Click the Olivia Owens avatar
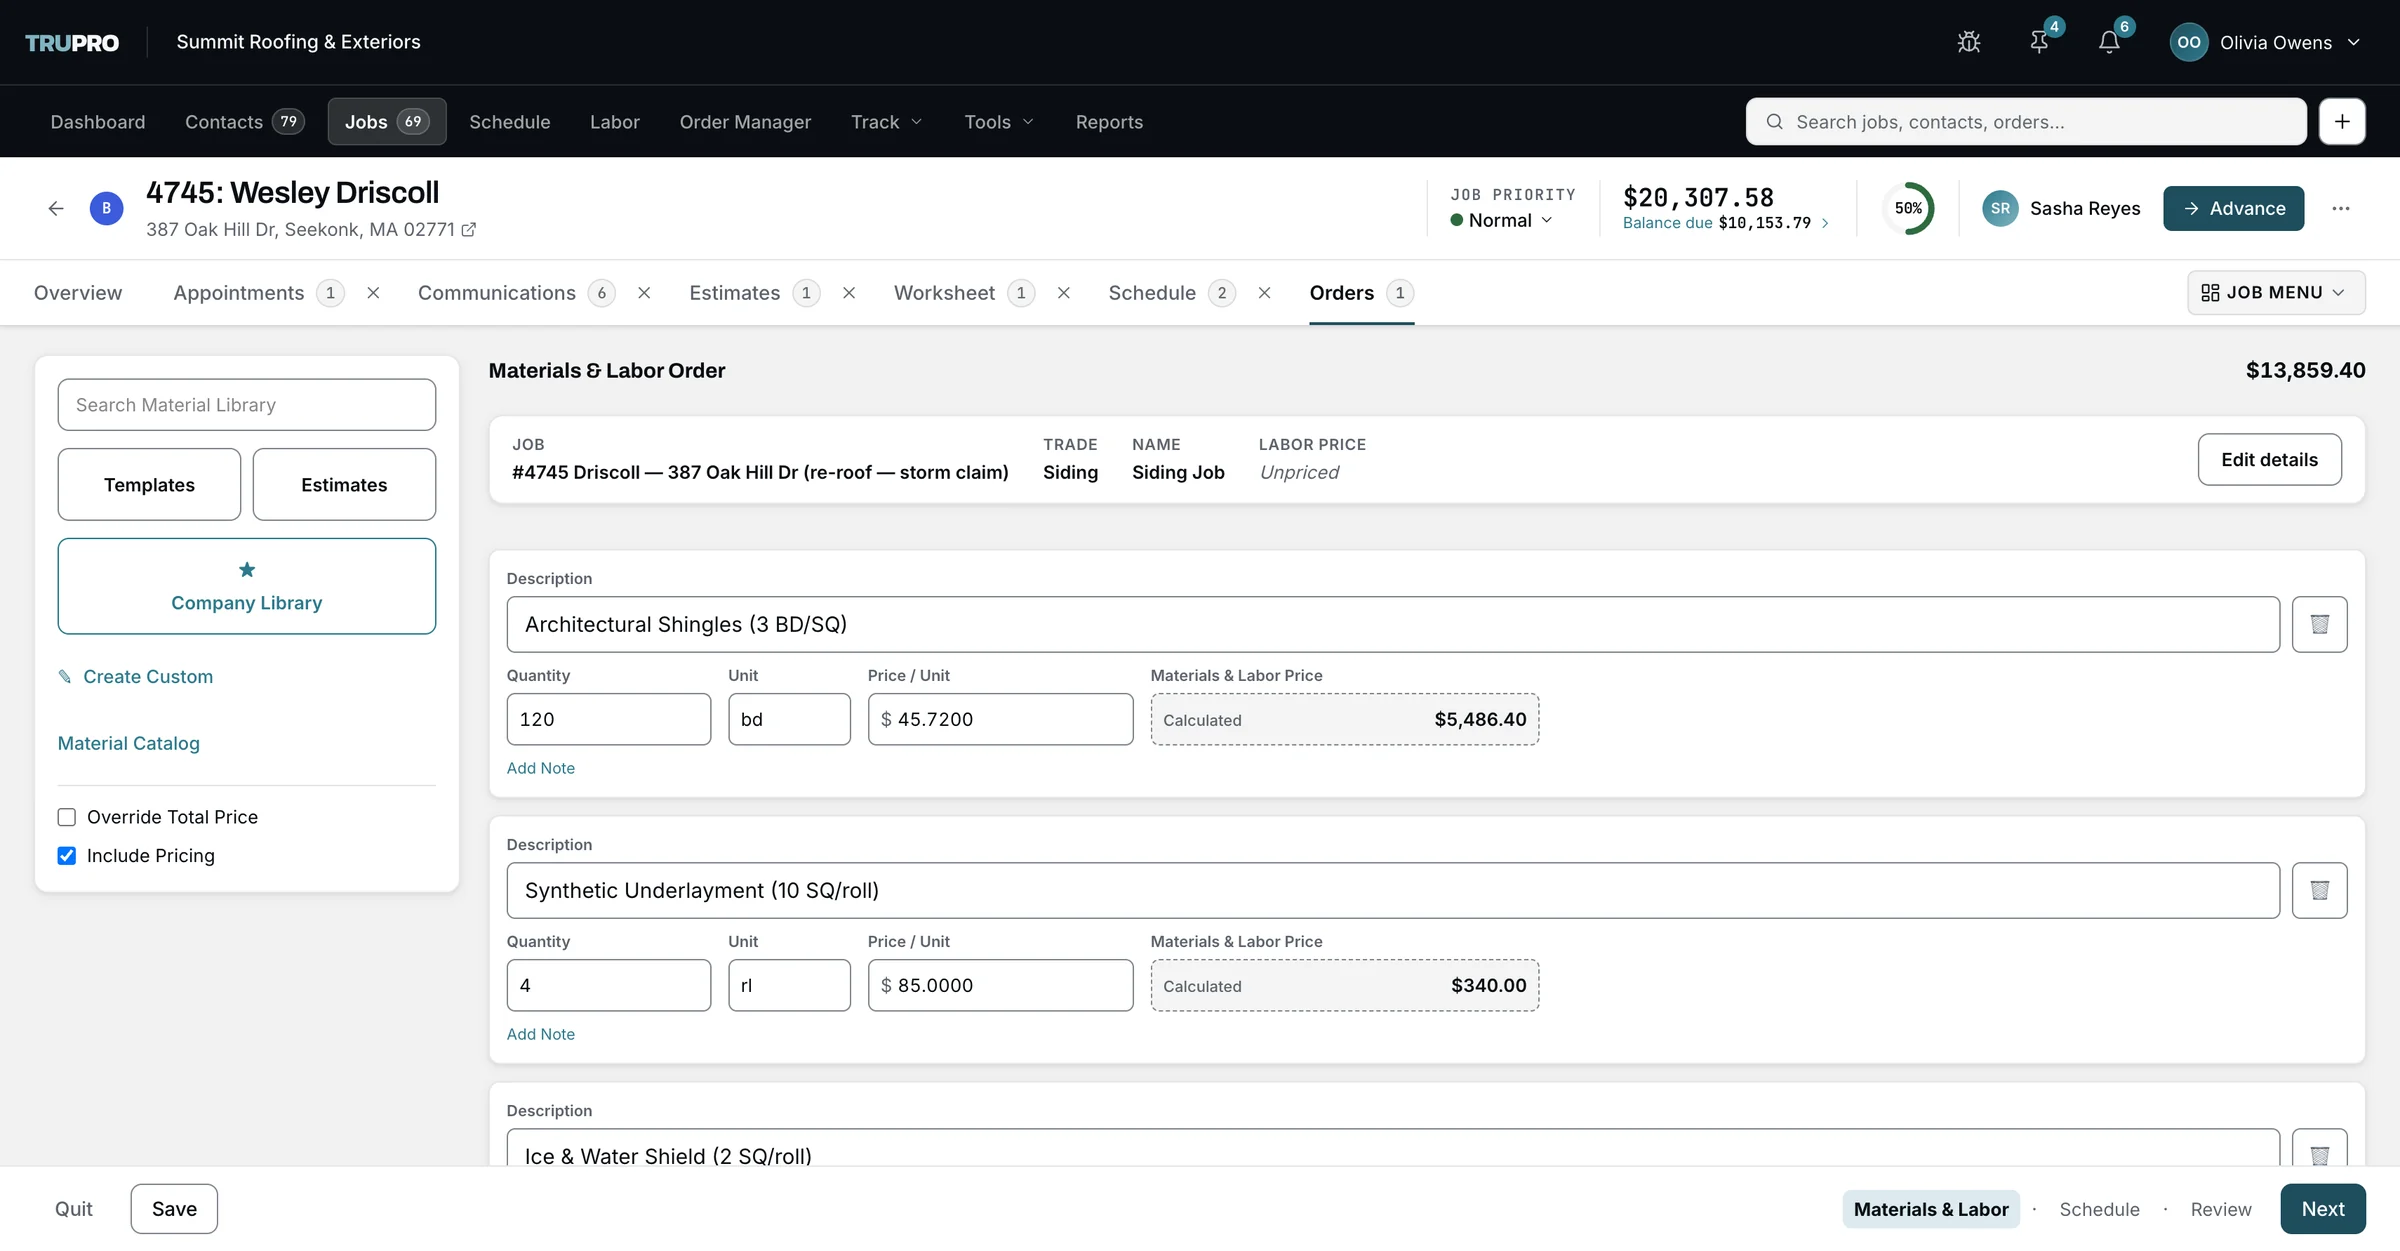 tap(2189, 42)
